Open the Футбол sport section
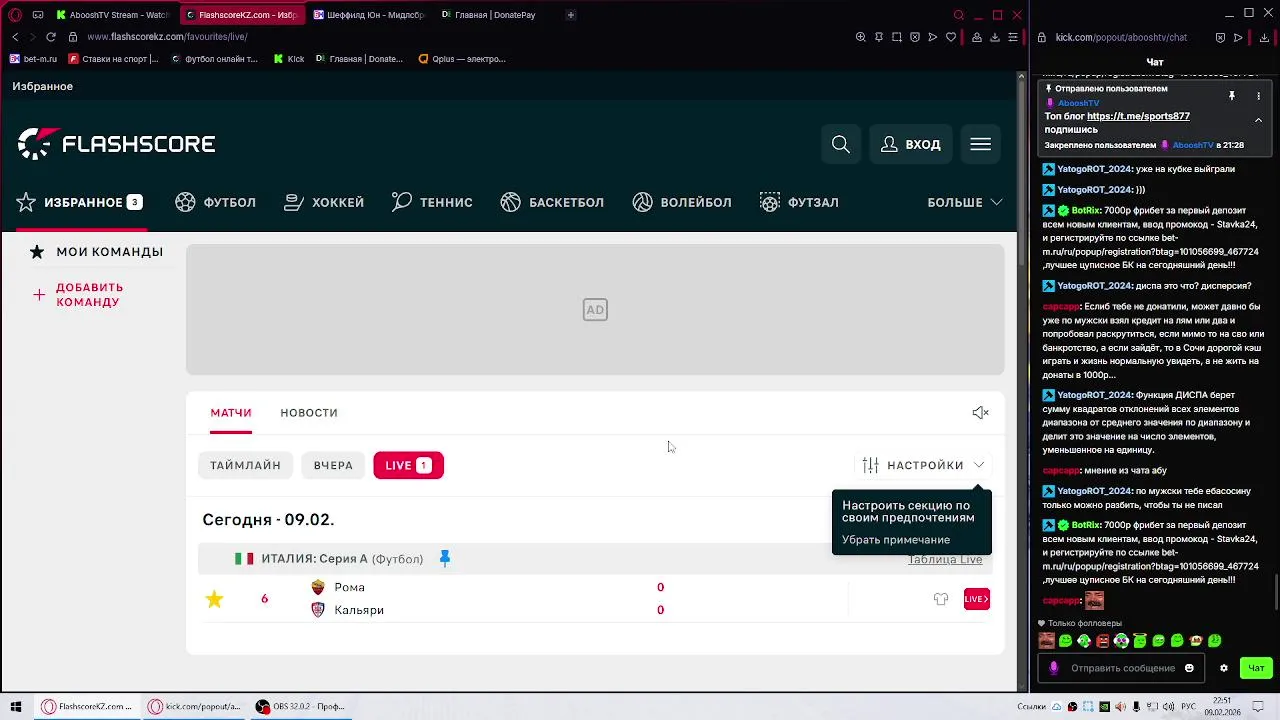The image size is (1280, 720). (x=215, y=202)
